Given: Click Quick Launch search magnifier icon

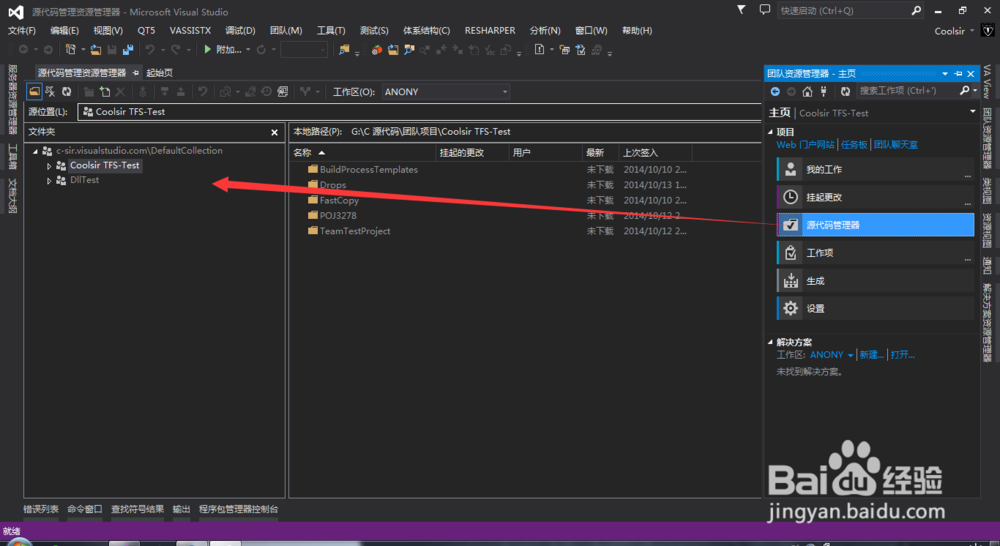Looking at the screenshot, I should (x=916, y=10).
